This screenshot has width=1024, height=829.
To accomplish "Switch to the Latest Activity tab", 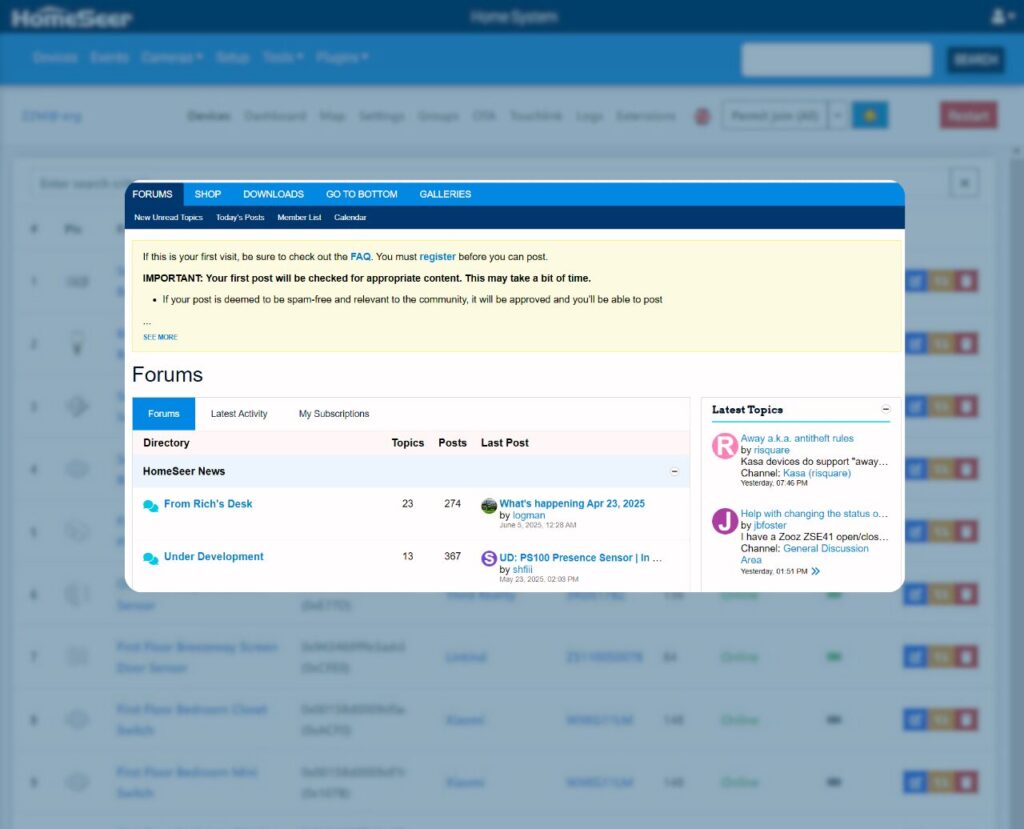I will (x=239, y=414).
